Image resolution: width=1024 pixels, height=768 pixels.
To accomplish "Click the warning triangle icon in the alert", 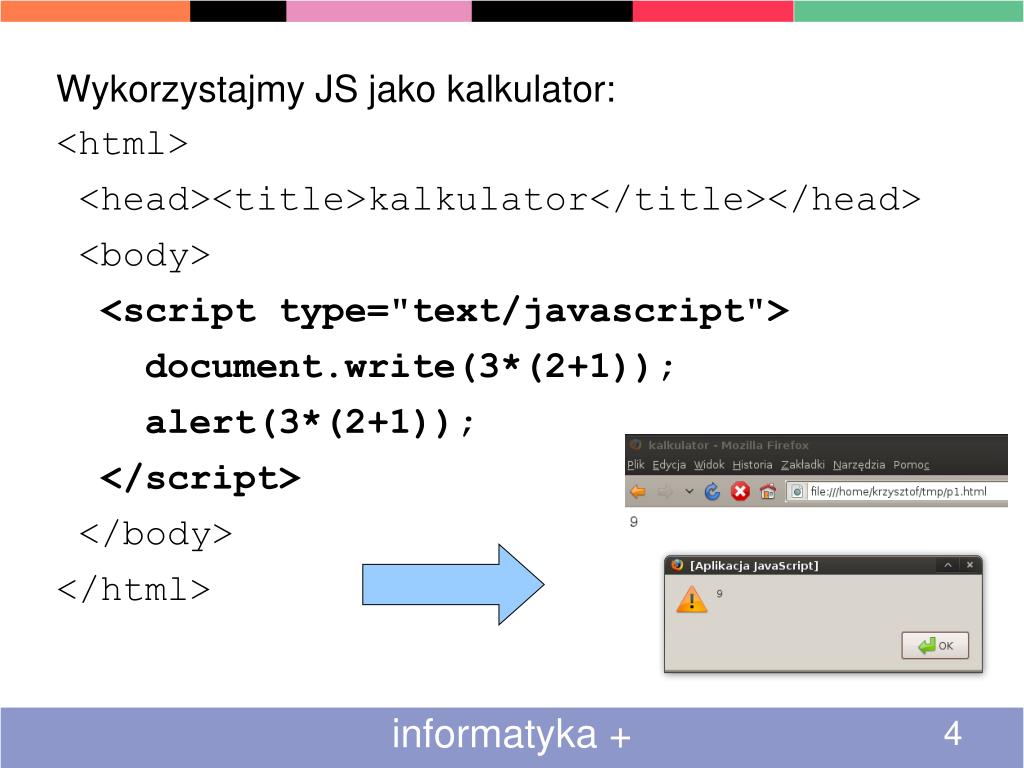I will [692, 599].
